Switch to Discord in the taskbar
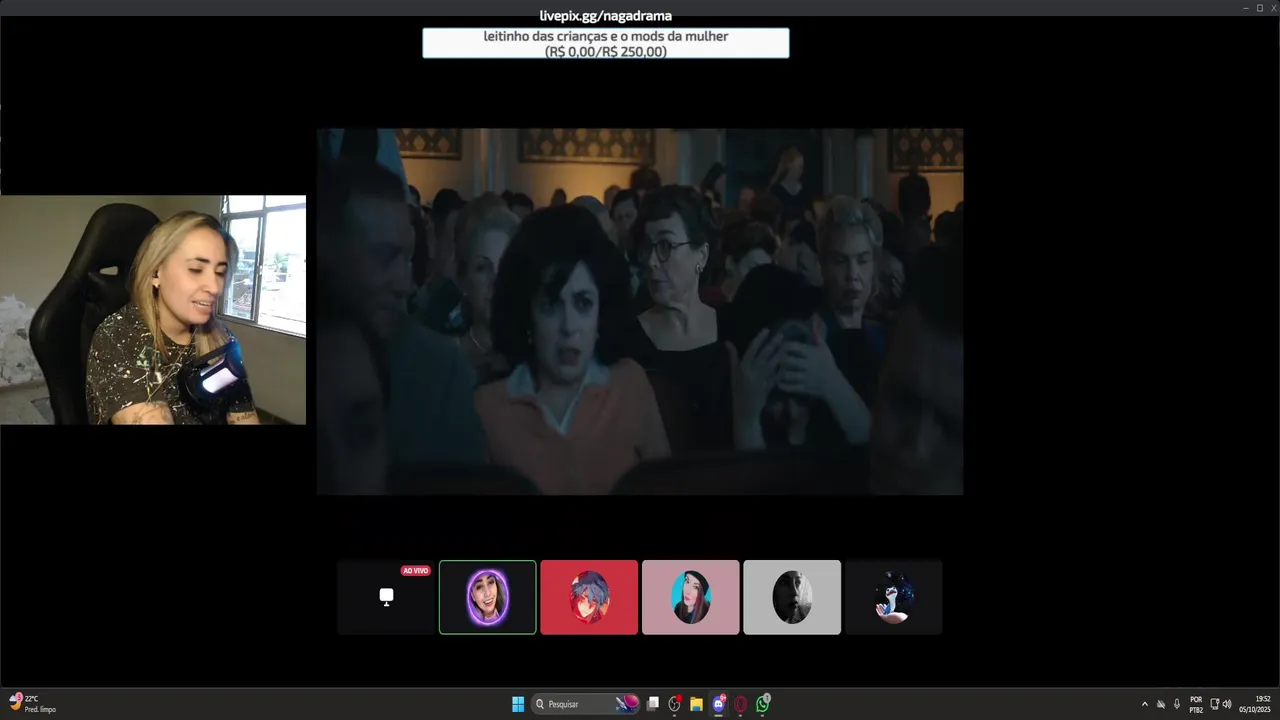 (x=719, y=704)
